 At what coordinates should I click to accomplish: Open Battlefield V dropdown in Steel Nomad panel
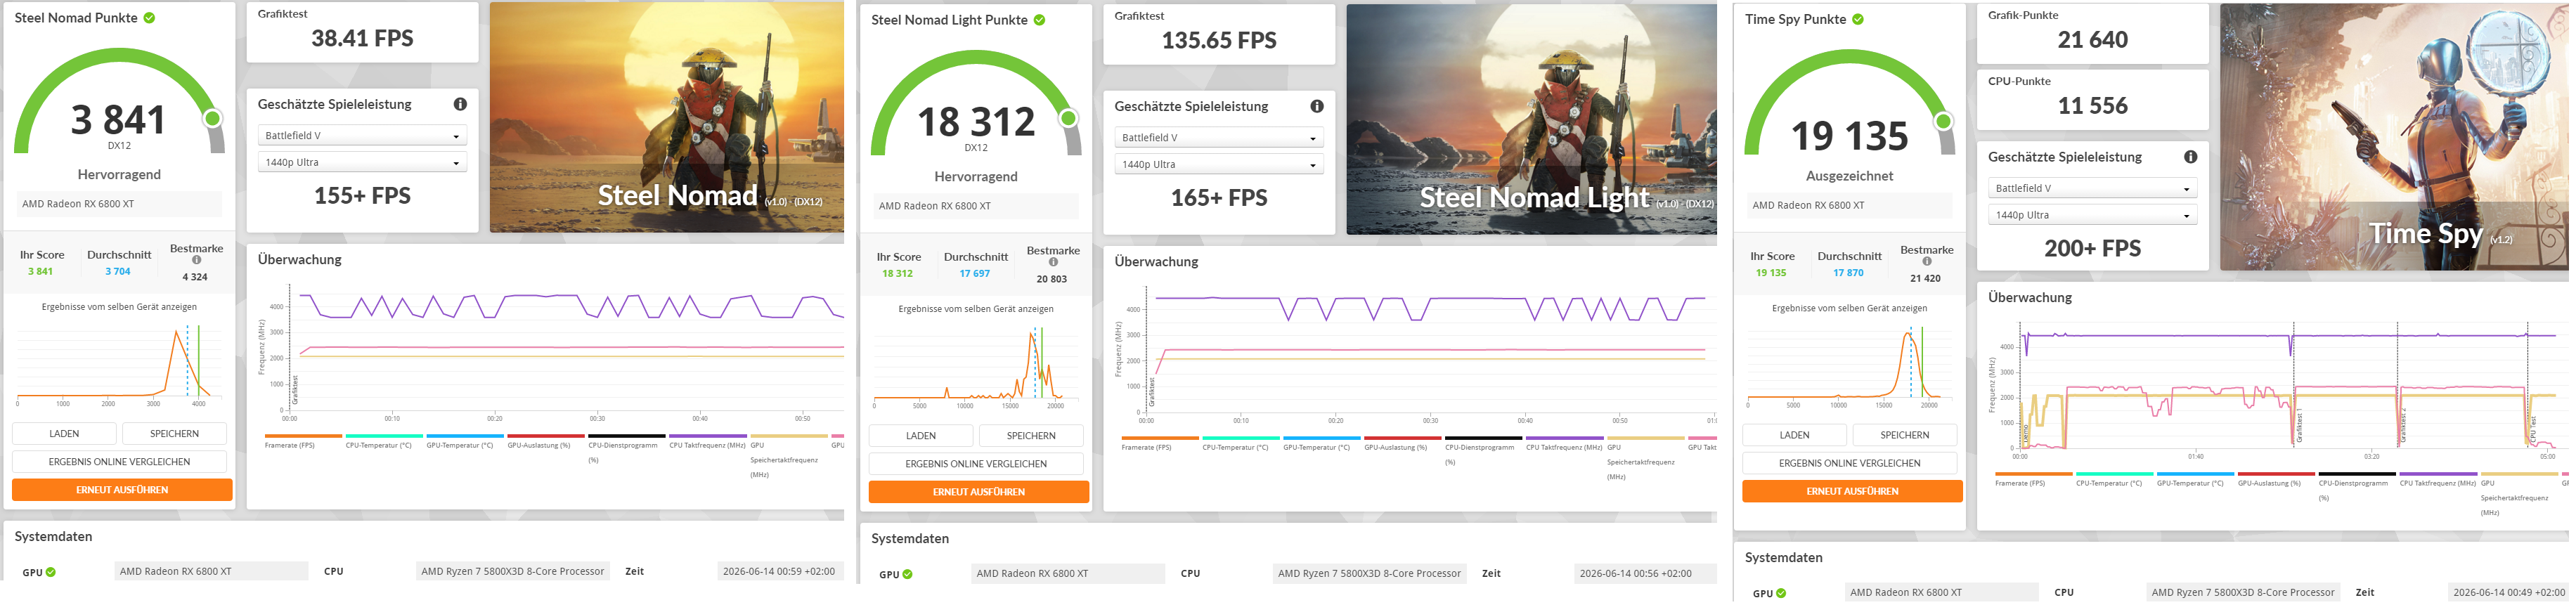tap(362, 136)
